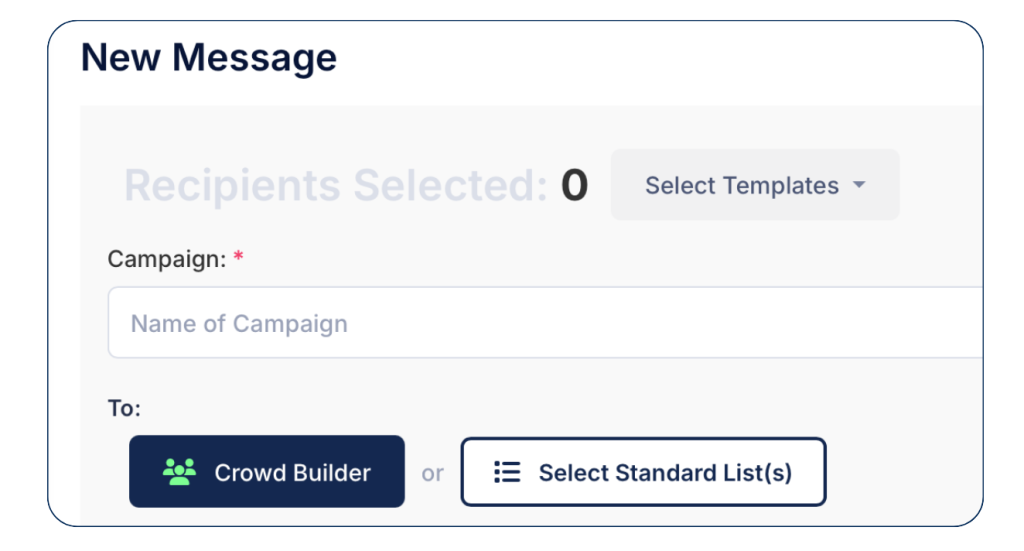Click the Recipients Selected label
Screen dimensions: 1024x551
click(335, 186)
